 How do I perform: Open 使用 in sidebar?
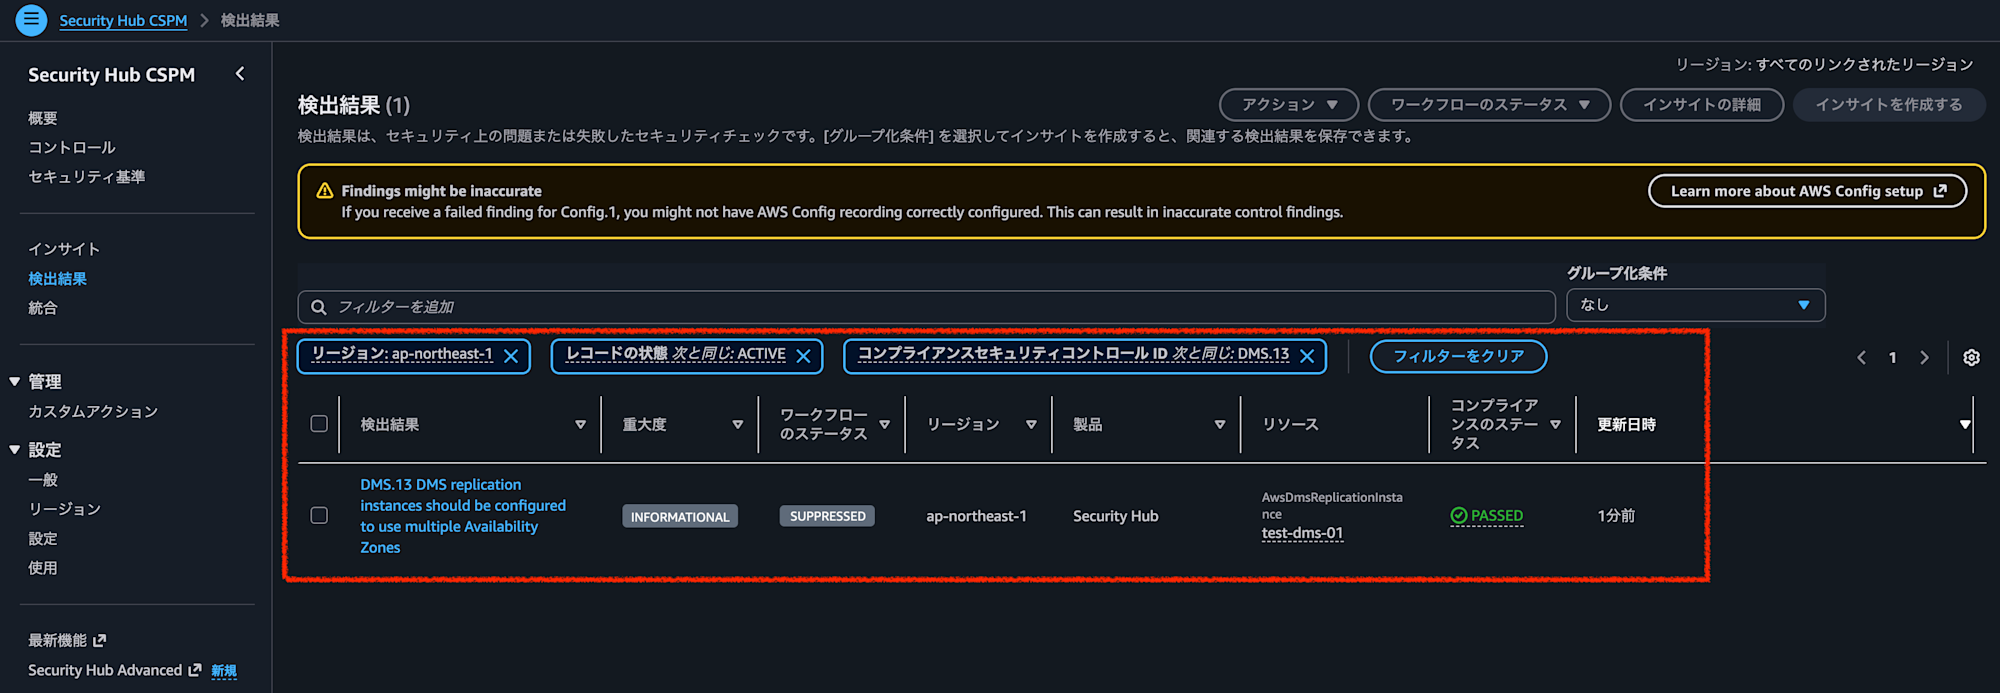coord(43,568)
